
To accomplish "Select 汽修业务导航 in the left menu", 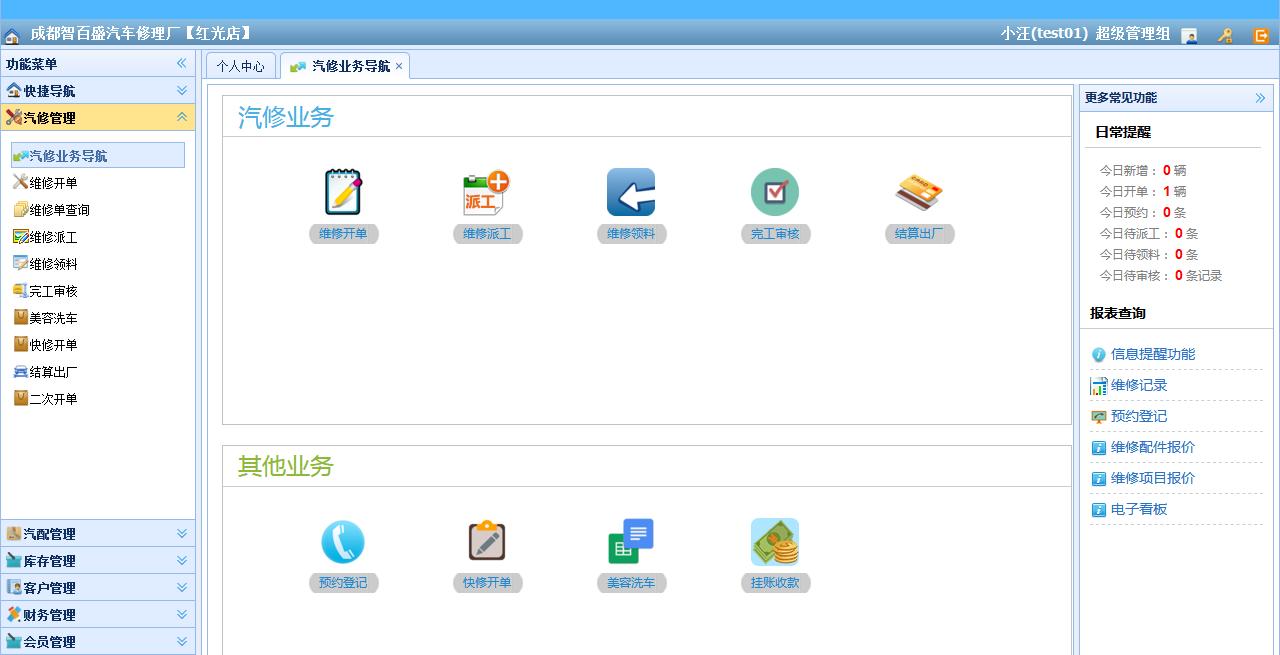I will (x=98, y=155).
